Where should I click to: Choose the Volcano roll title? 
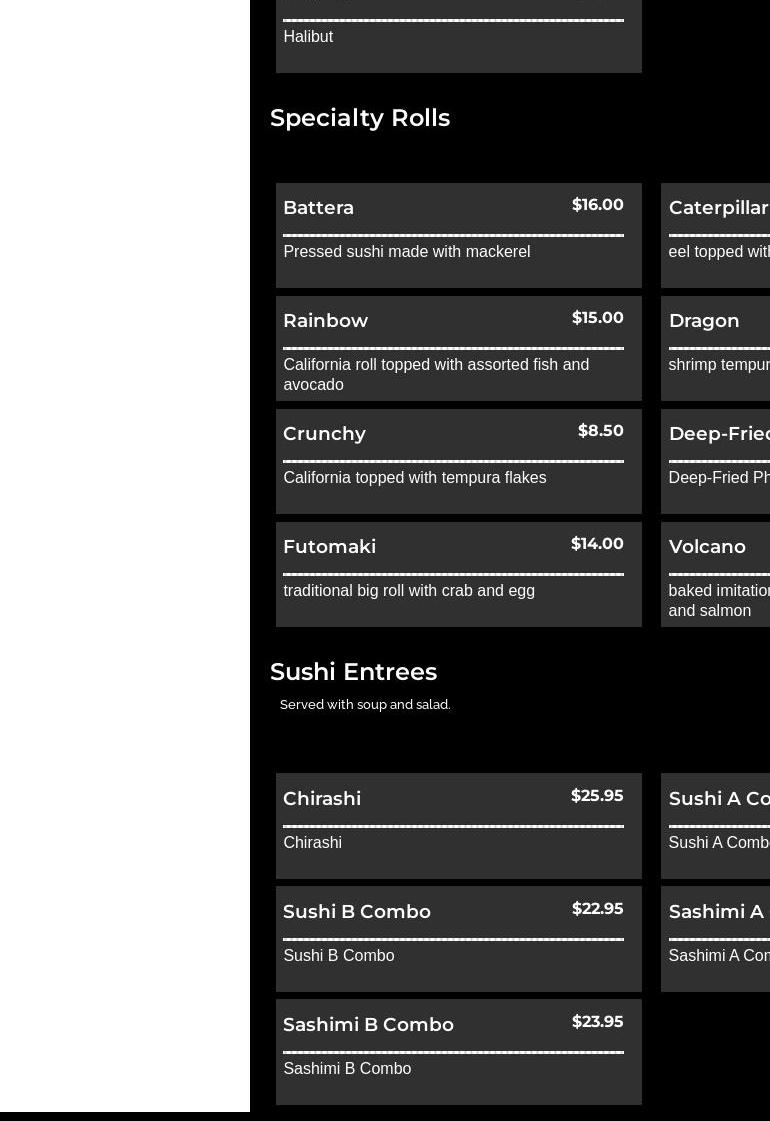coord(707,547)
